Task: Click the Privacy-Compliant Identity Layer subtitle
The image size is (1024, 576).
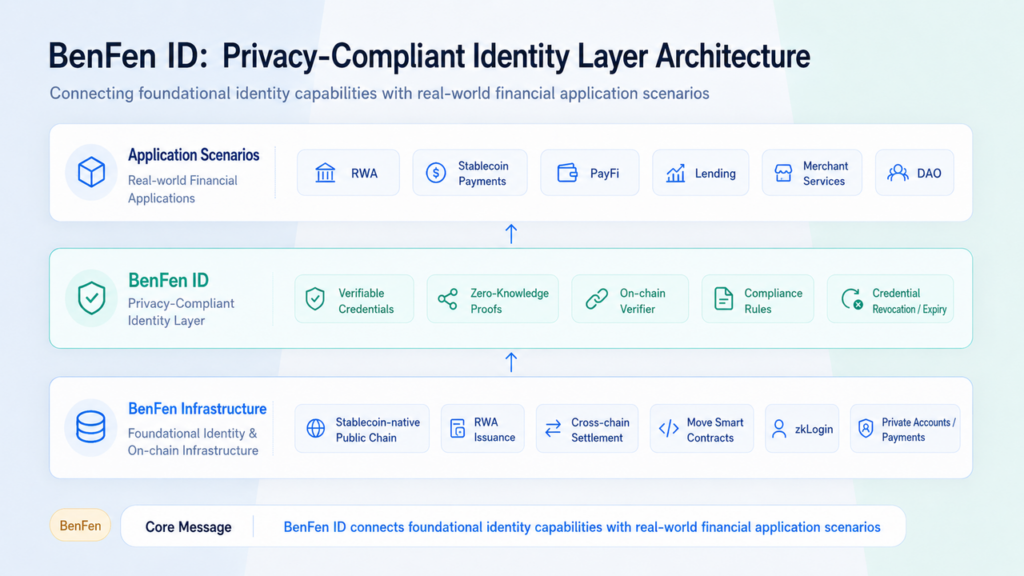Action: (181, 312)
